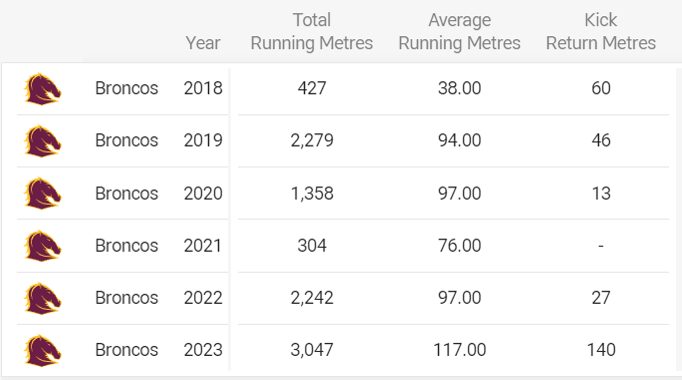Open the Broncos team name for 2023

(x=127, y=350)
